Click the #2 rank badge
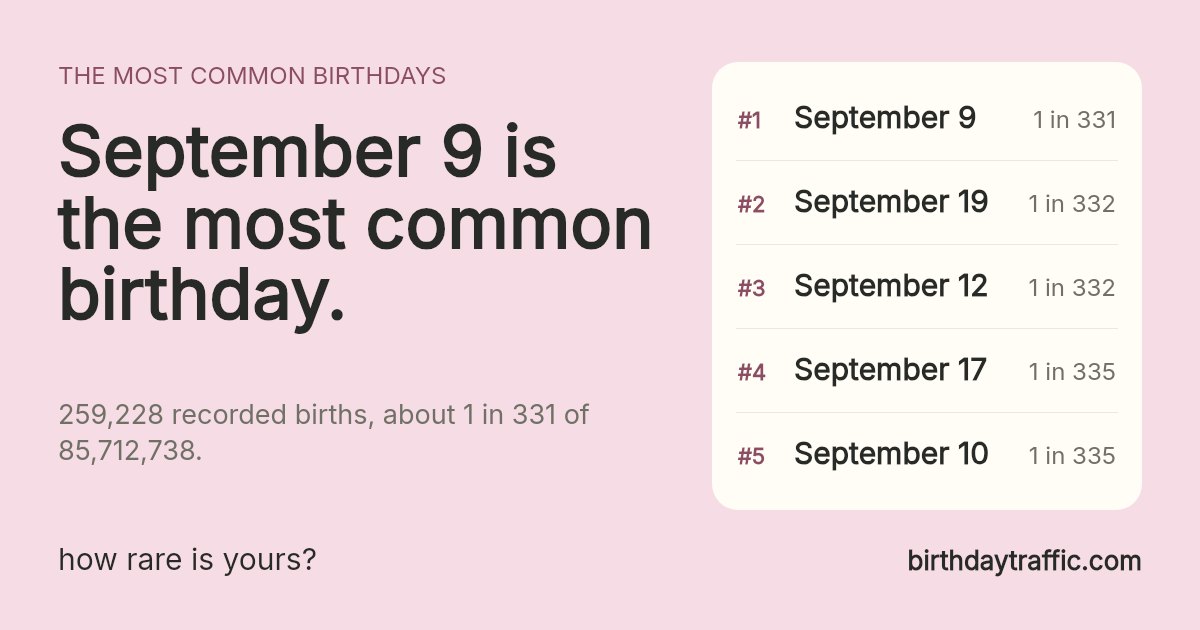 coord(751,205)
